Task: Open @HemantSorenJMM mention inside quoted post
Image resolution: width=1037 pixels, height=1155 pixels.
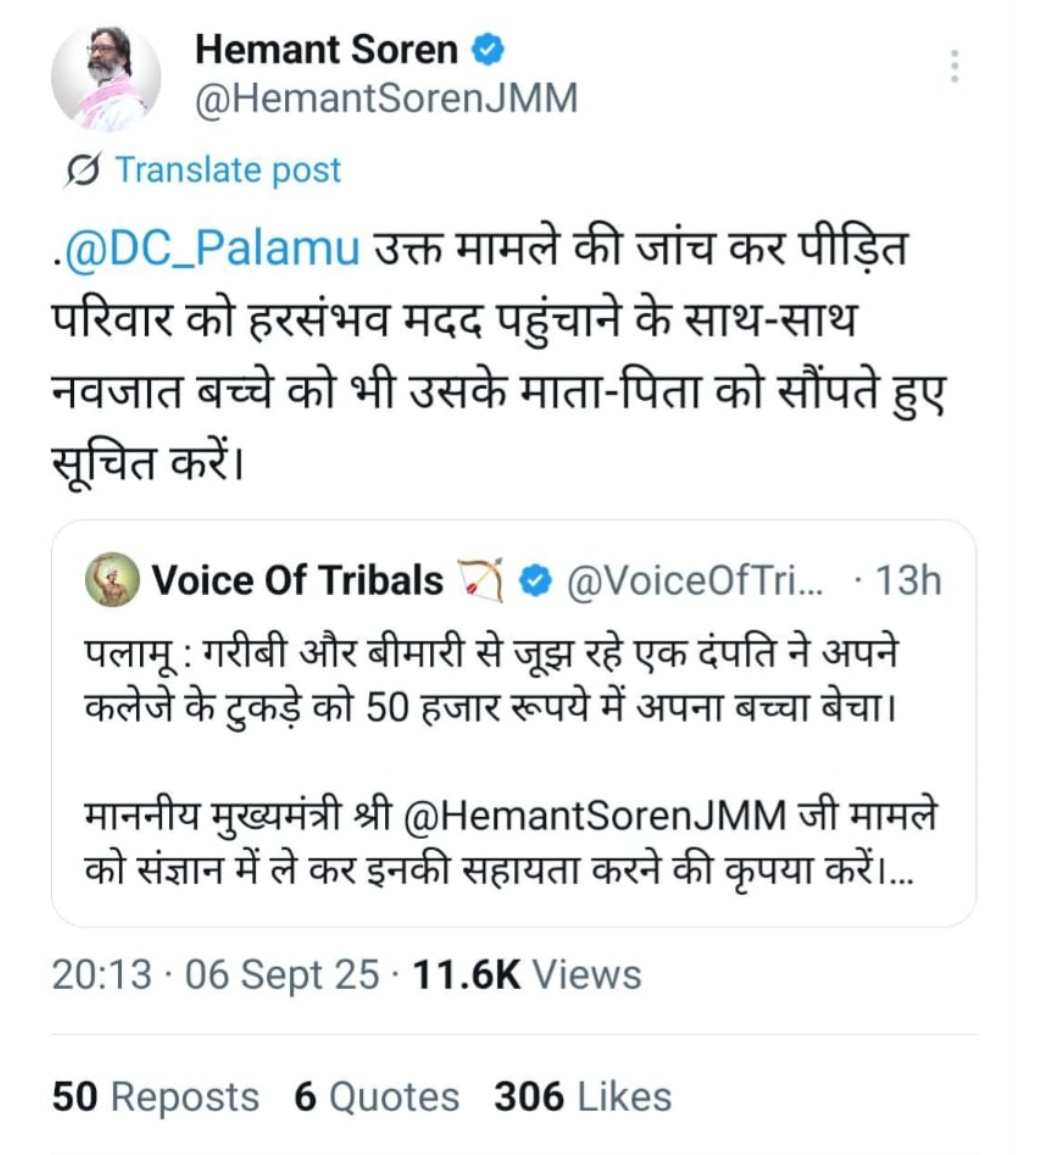Action: coord(596,816)
